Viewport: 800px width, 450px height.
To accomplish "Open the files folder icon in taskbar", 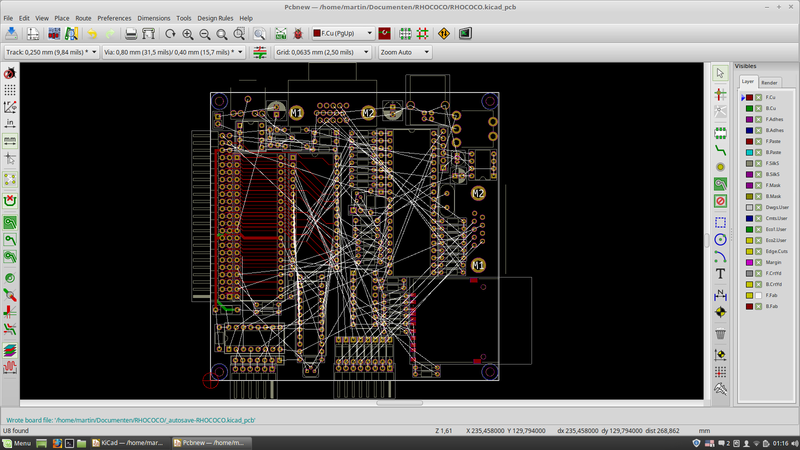I will tap(82, 443).
